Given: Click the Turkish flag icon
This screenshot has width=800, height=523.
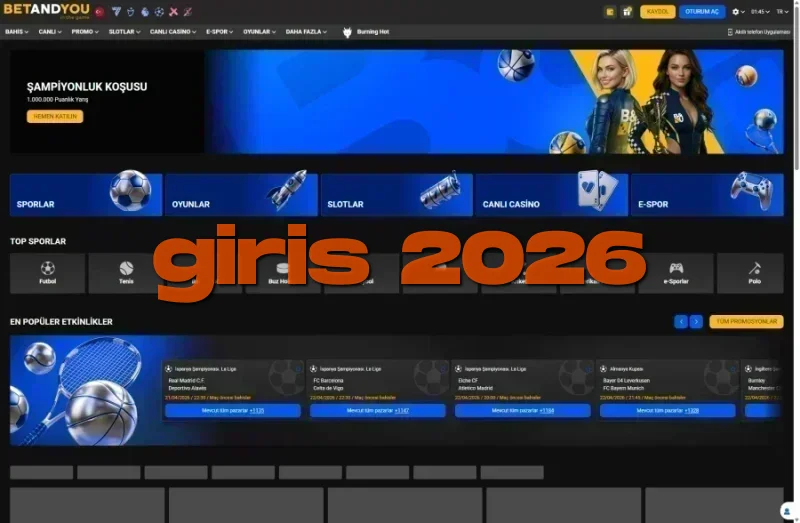Looking at the screenshot, I should click(x=100, y=12).
